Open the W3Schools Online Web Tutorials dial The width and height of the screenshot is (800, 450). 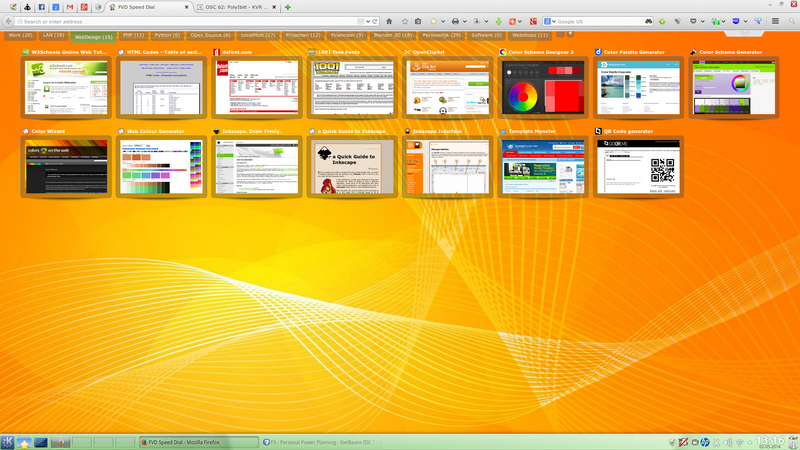66,87
